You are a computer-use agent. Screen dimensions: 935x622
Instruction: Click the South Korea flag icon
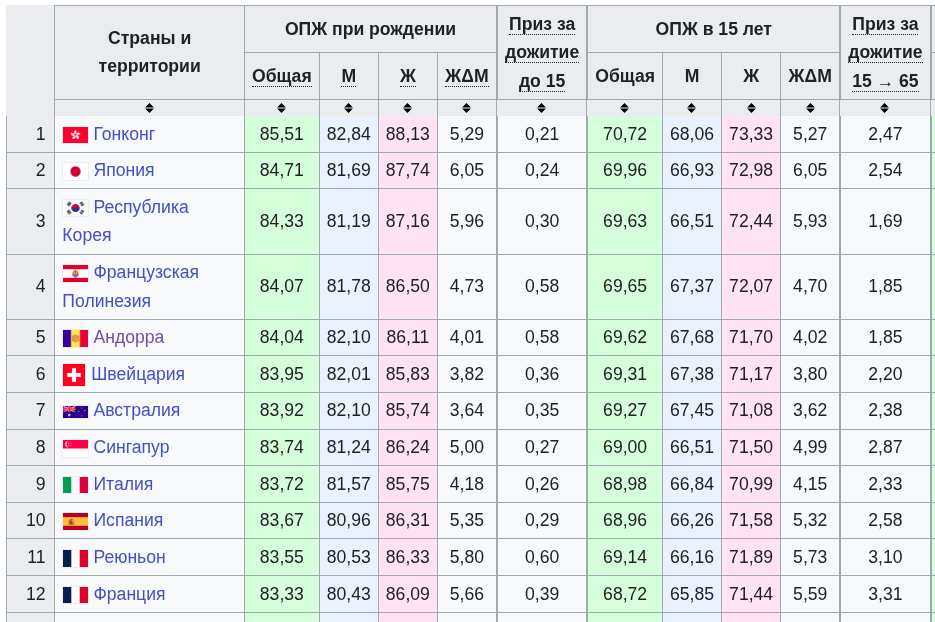point(75,208)
